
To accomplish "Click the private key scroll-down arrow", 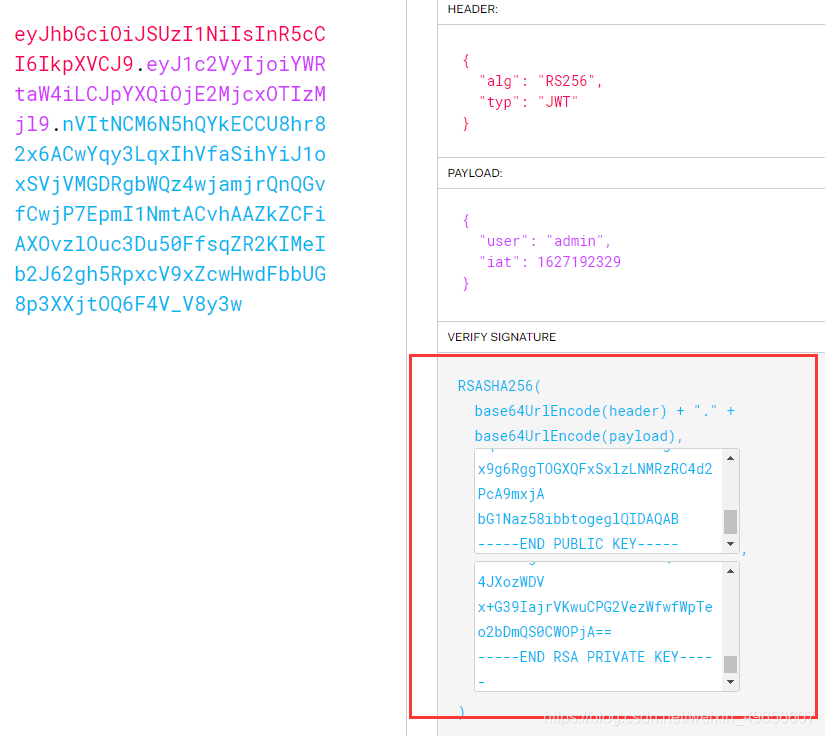I will (730, 682).
